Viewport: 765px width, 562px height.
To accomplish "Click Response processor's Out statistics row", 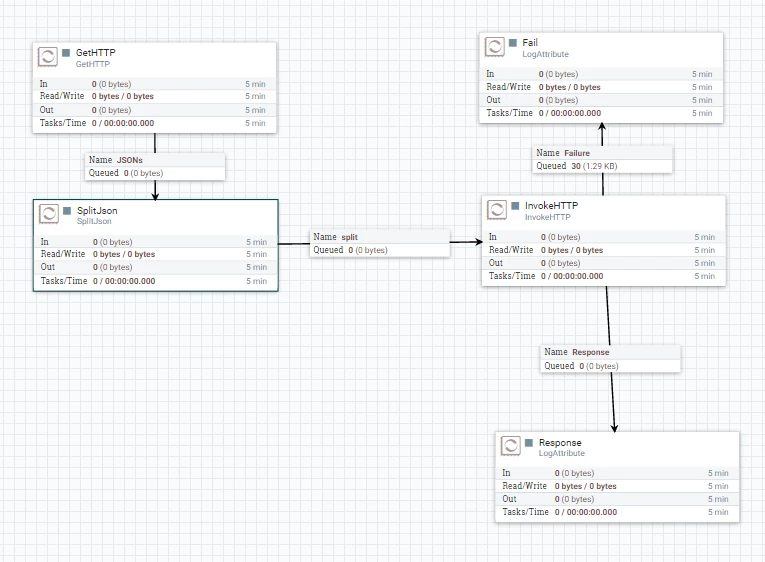I will pos(617,499).
